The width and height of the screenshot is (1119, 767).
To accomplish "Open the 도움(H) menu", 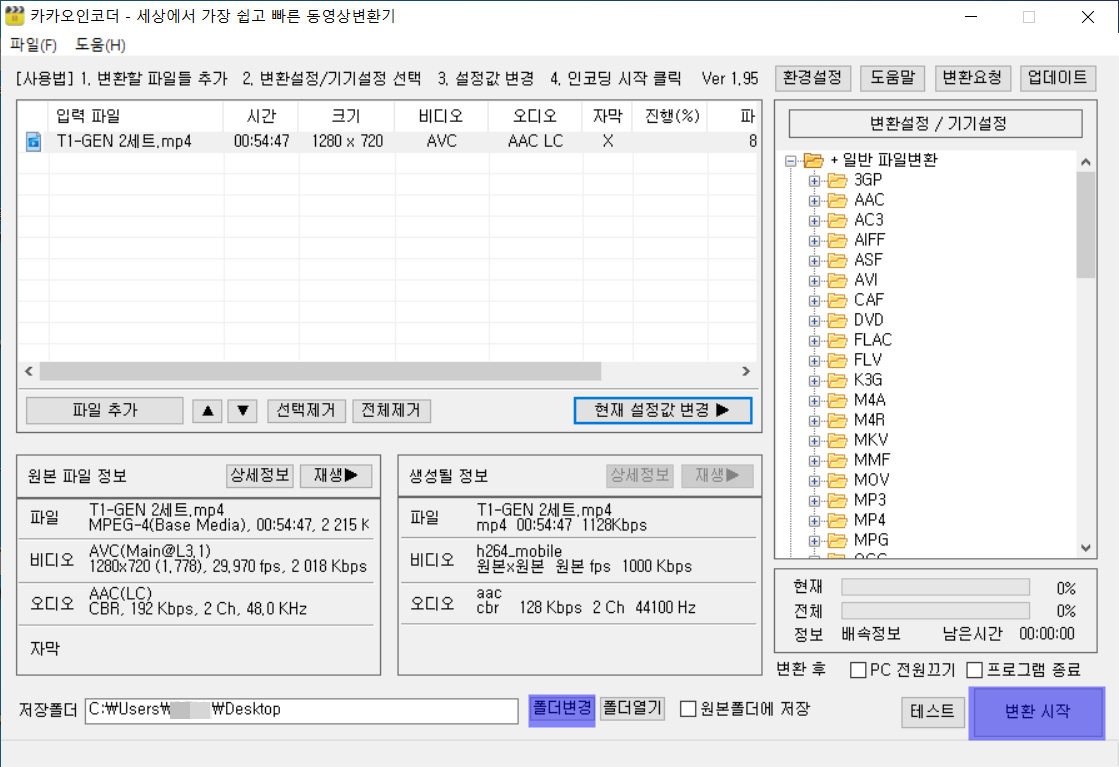I will pos(101,45).
